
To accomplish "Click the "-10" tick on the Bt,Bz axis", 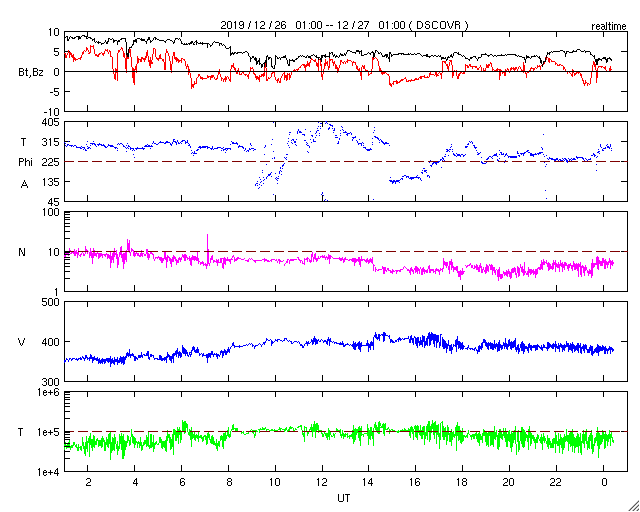I will click(x=51, y=112).
